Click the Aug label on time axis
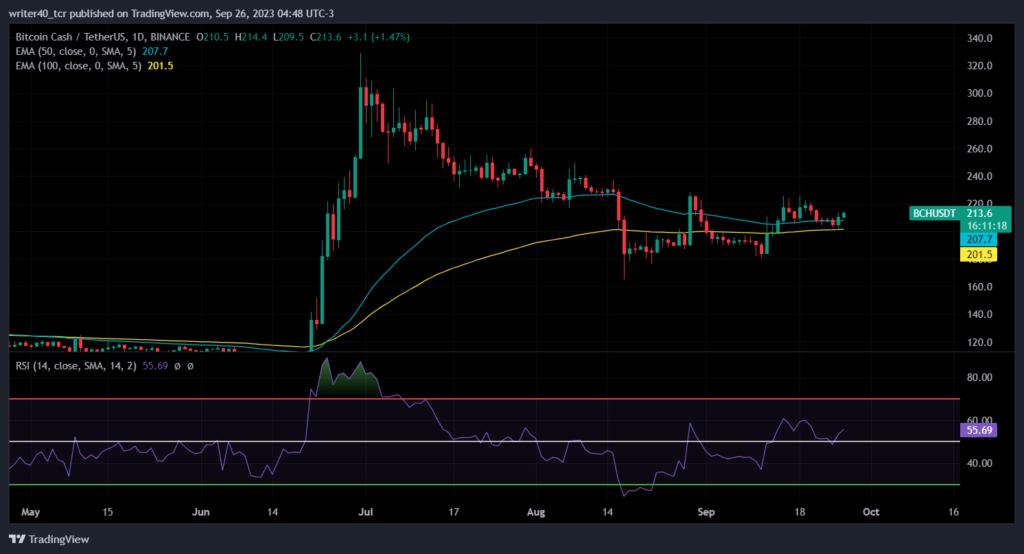This screenshot has width=1024, height=554. (x=536, y=512)
